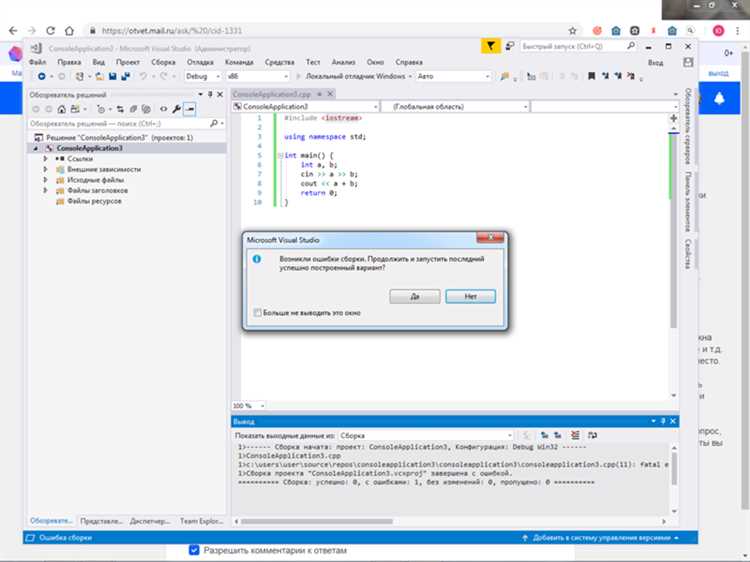Click the Output panel vertical scrollbar thumb

[674, 469]
